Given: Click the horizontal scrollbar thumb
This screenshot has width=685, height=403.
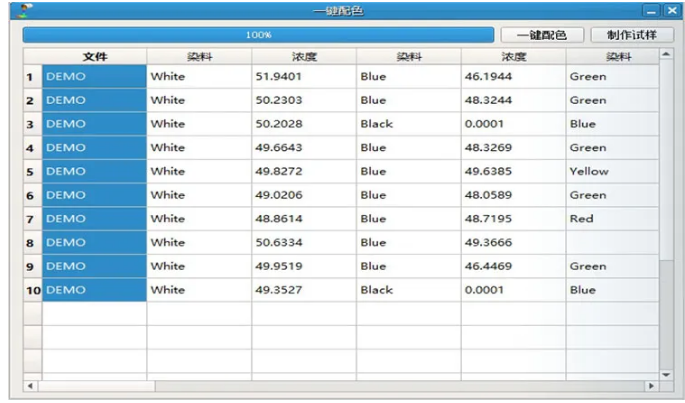Looking at the screenshot, I should pyautogui.click(x=97, y=386).
